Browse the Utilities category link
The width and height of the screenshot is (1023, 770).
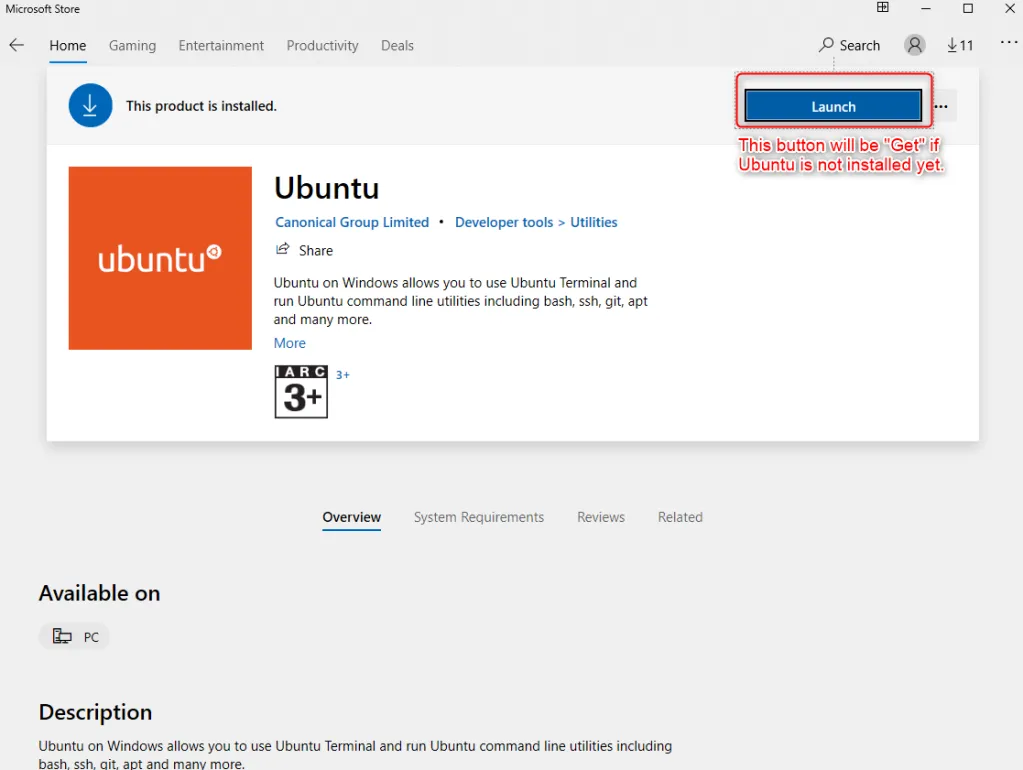[x=593, y=222]
